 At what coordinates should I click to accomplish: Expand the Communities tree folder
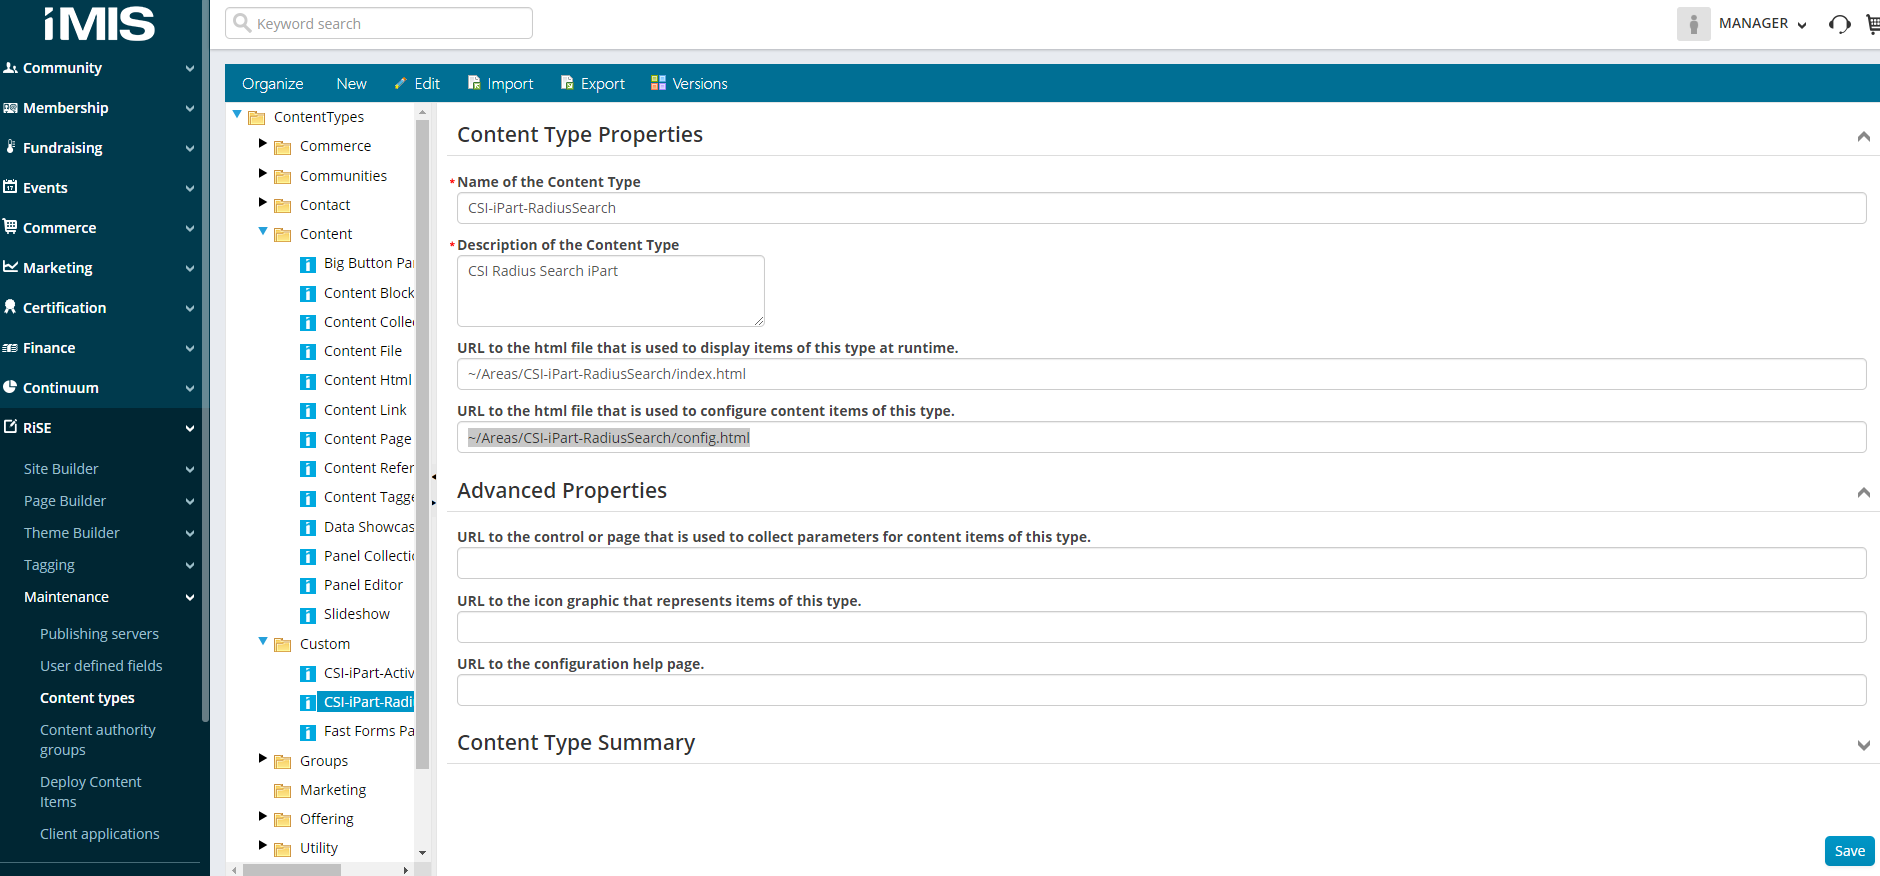[x=262, y=174]
